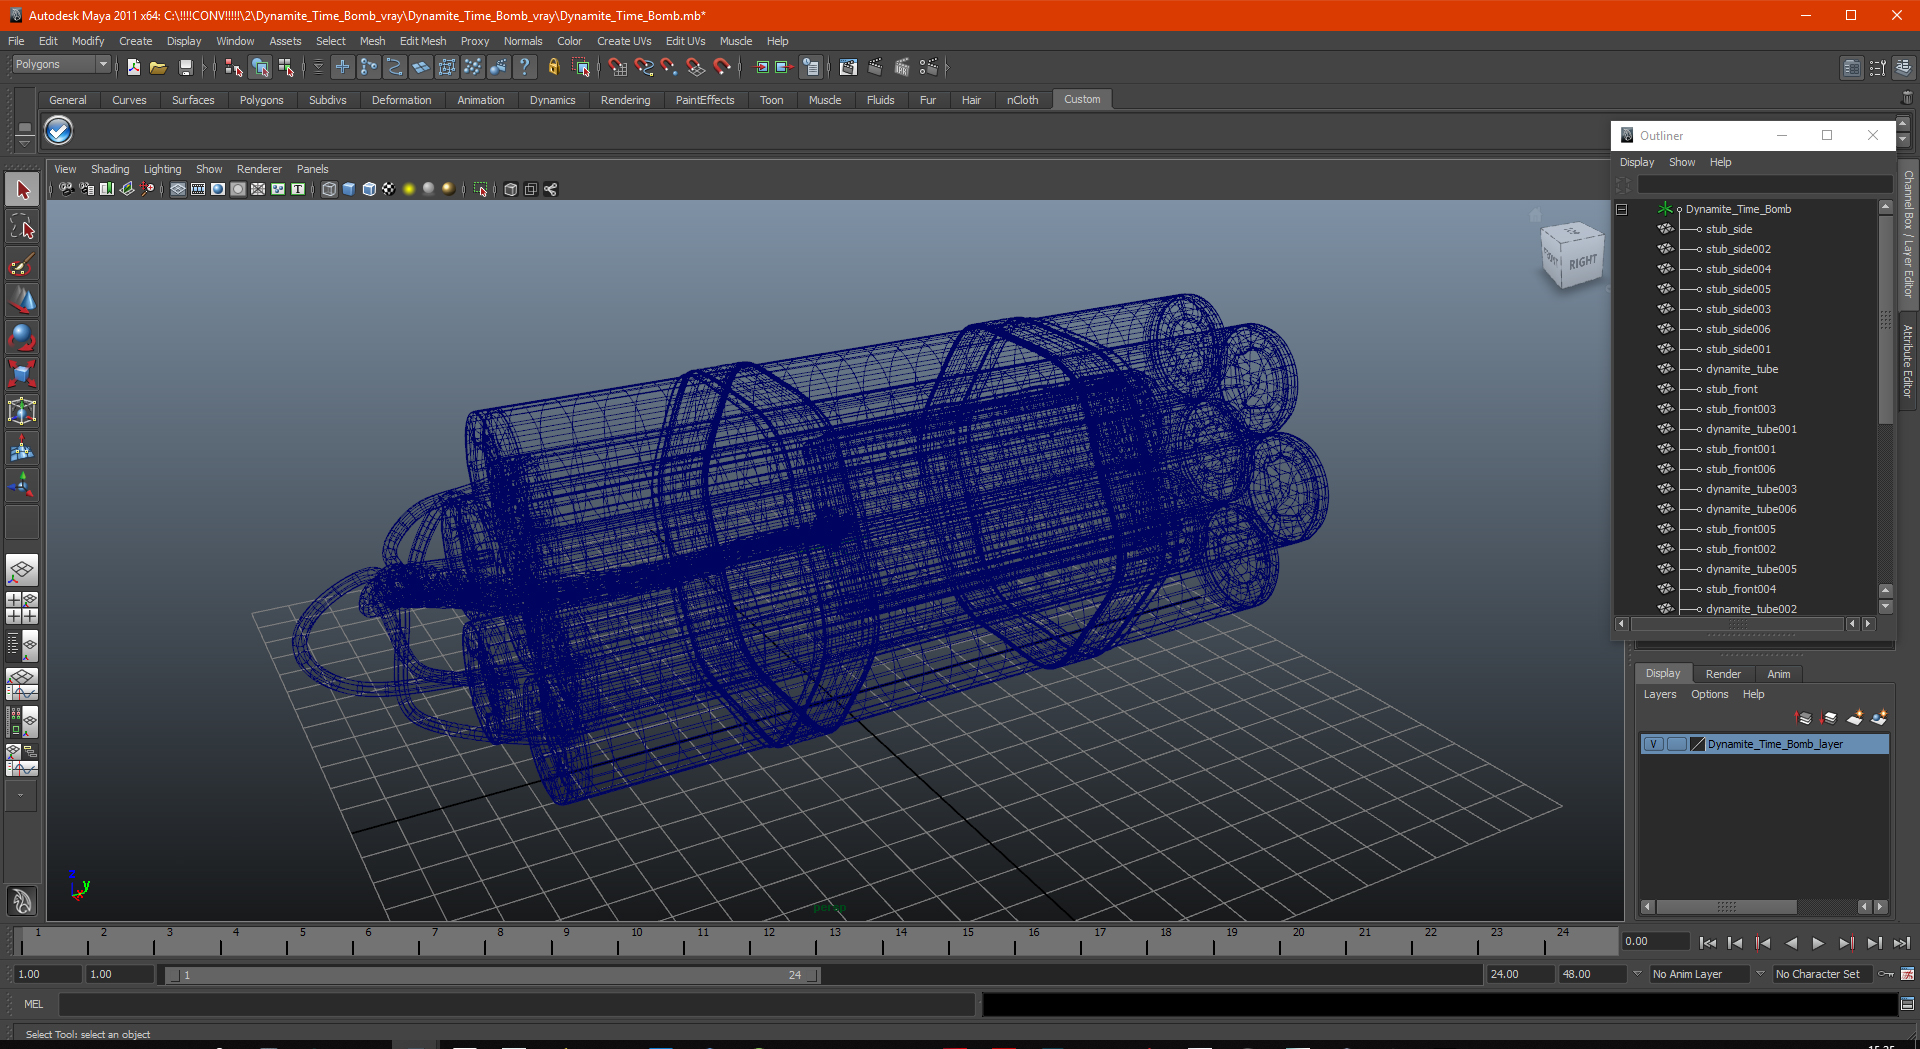Viewport: 1920px width, 1049px height.
Task: Click move layer down icon in Layer Editor
Action: coord(1829,718)
